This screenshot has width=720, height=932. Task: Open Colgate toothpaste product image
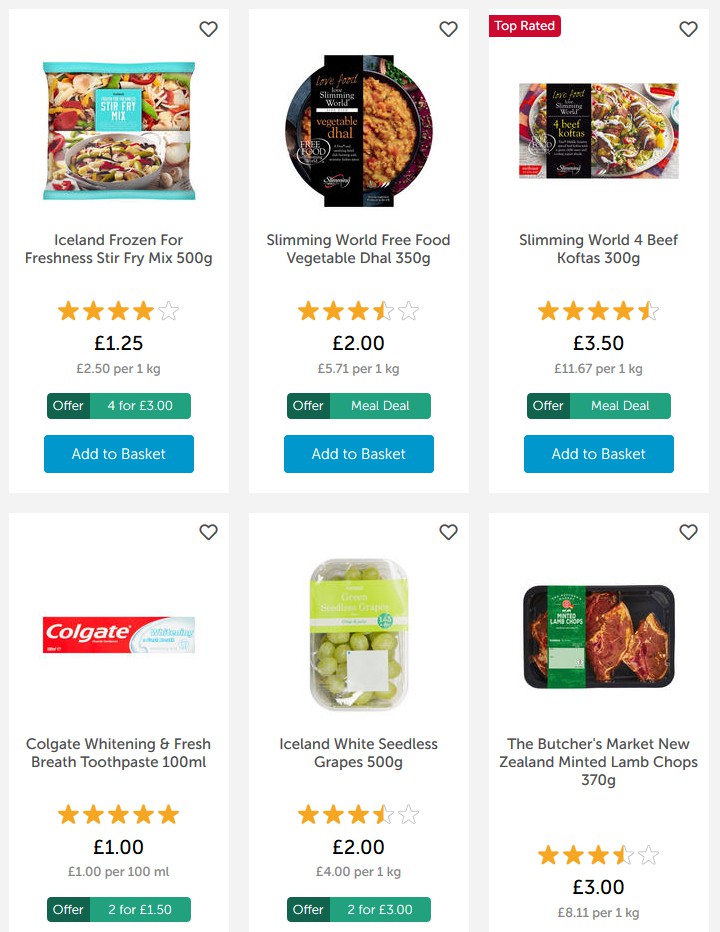(x=119, y=635)
